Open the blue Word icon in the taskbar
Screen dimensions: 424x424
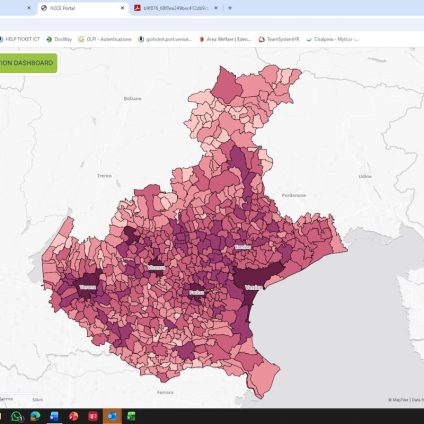[54, 416]
